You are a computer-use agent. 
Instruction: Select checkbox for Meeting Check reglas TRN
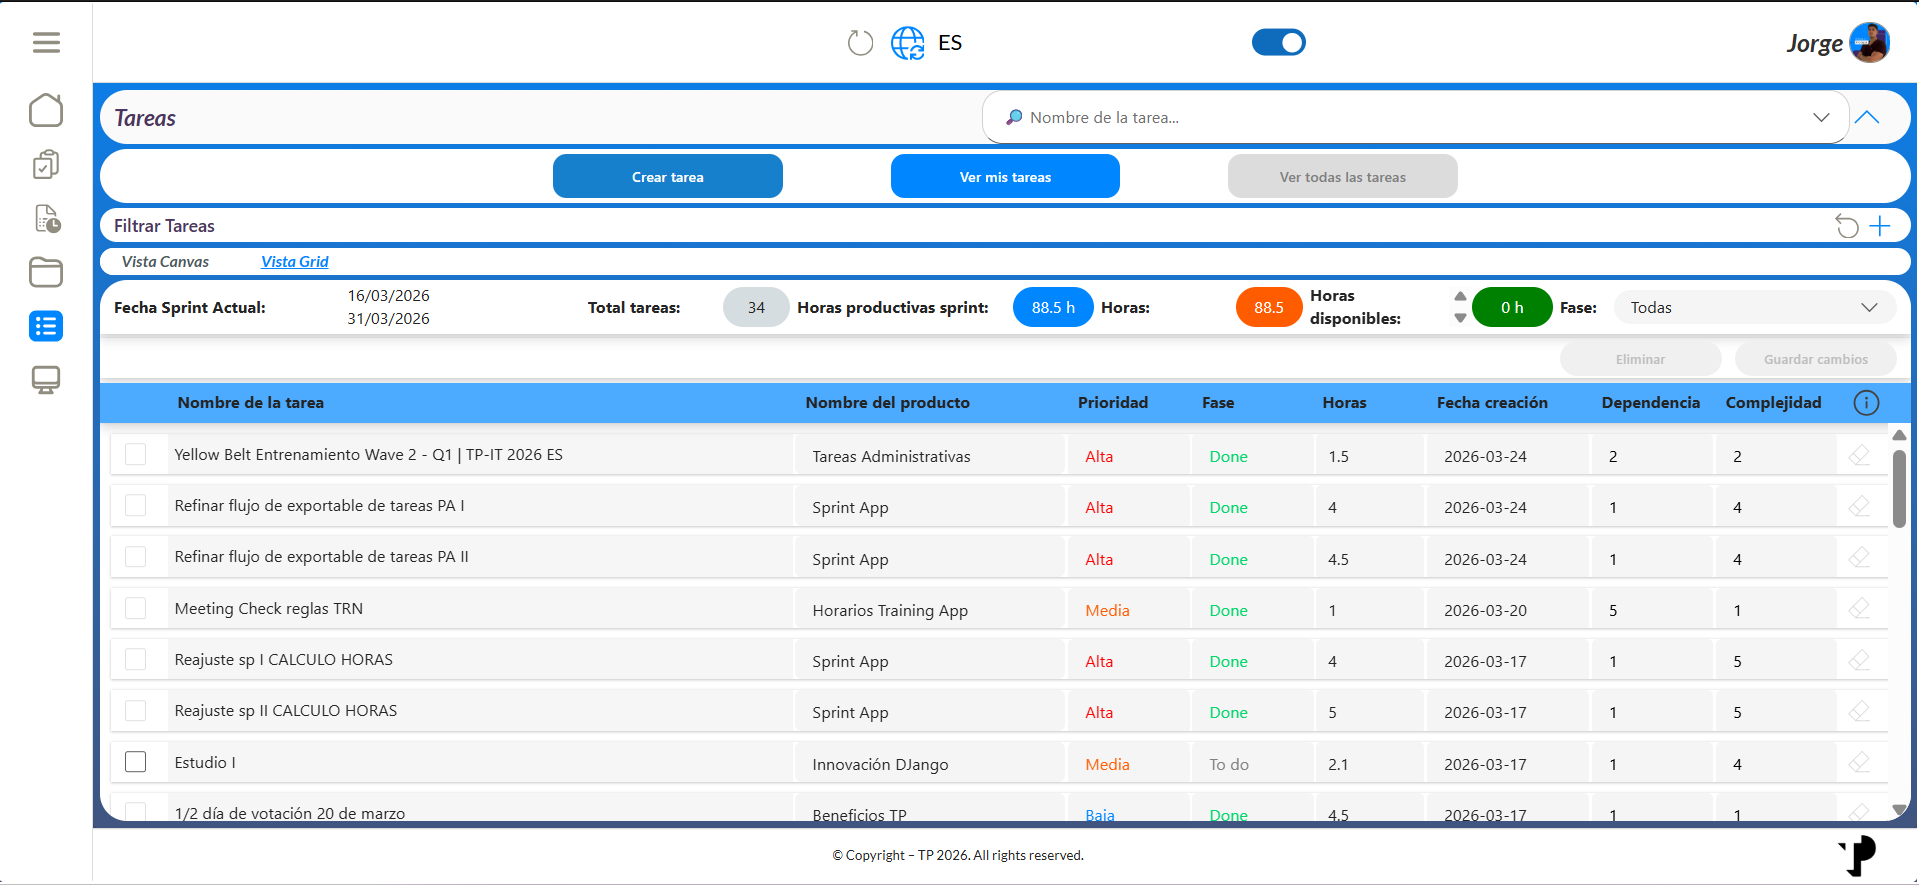click(x=136, y=608)
